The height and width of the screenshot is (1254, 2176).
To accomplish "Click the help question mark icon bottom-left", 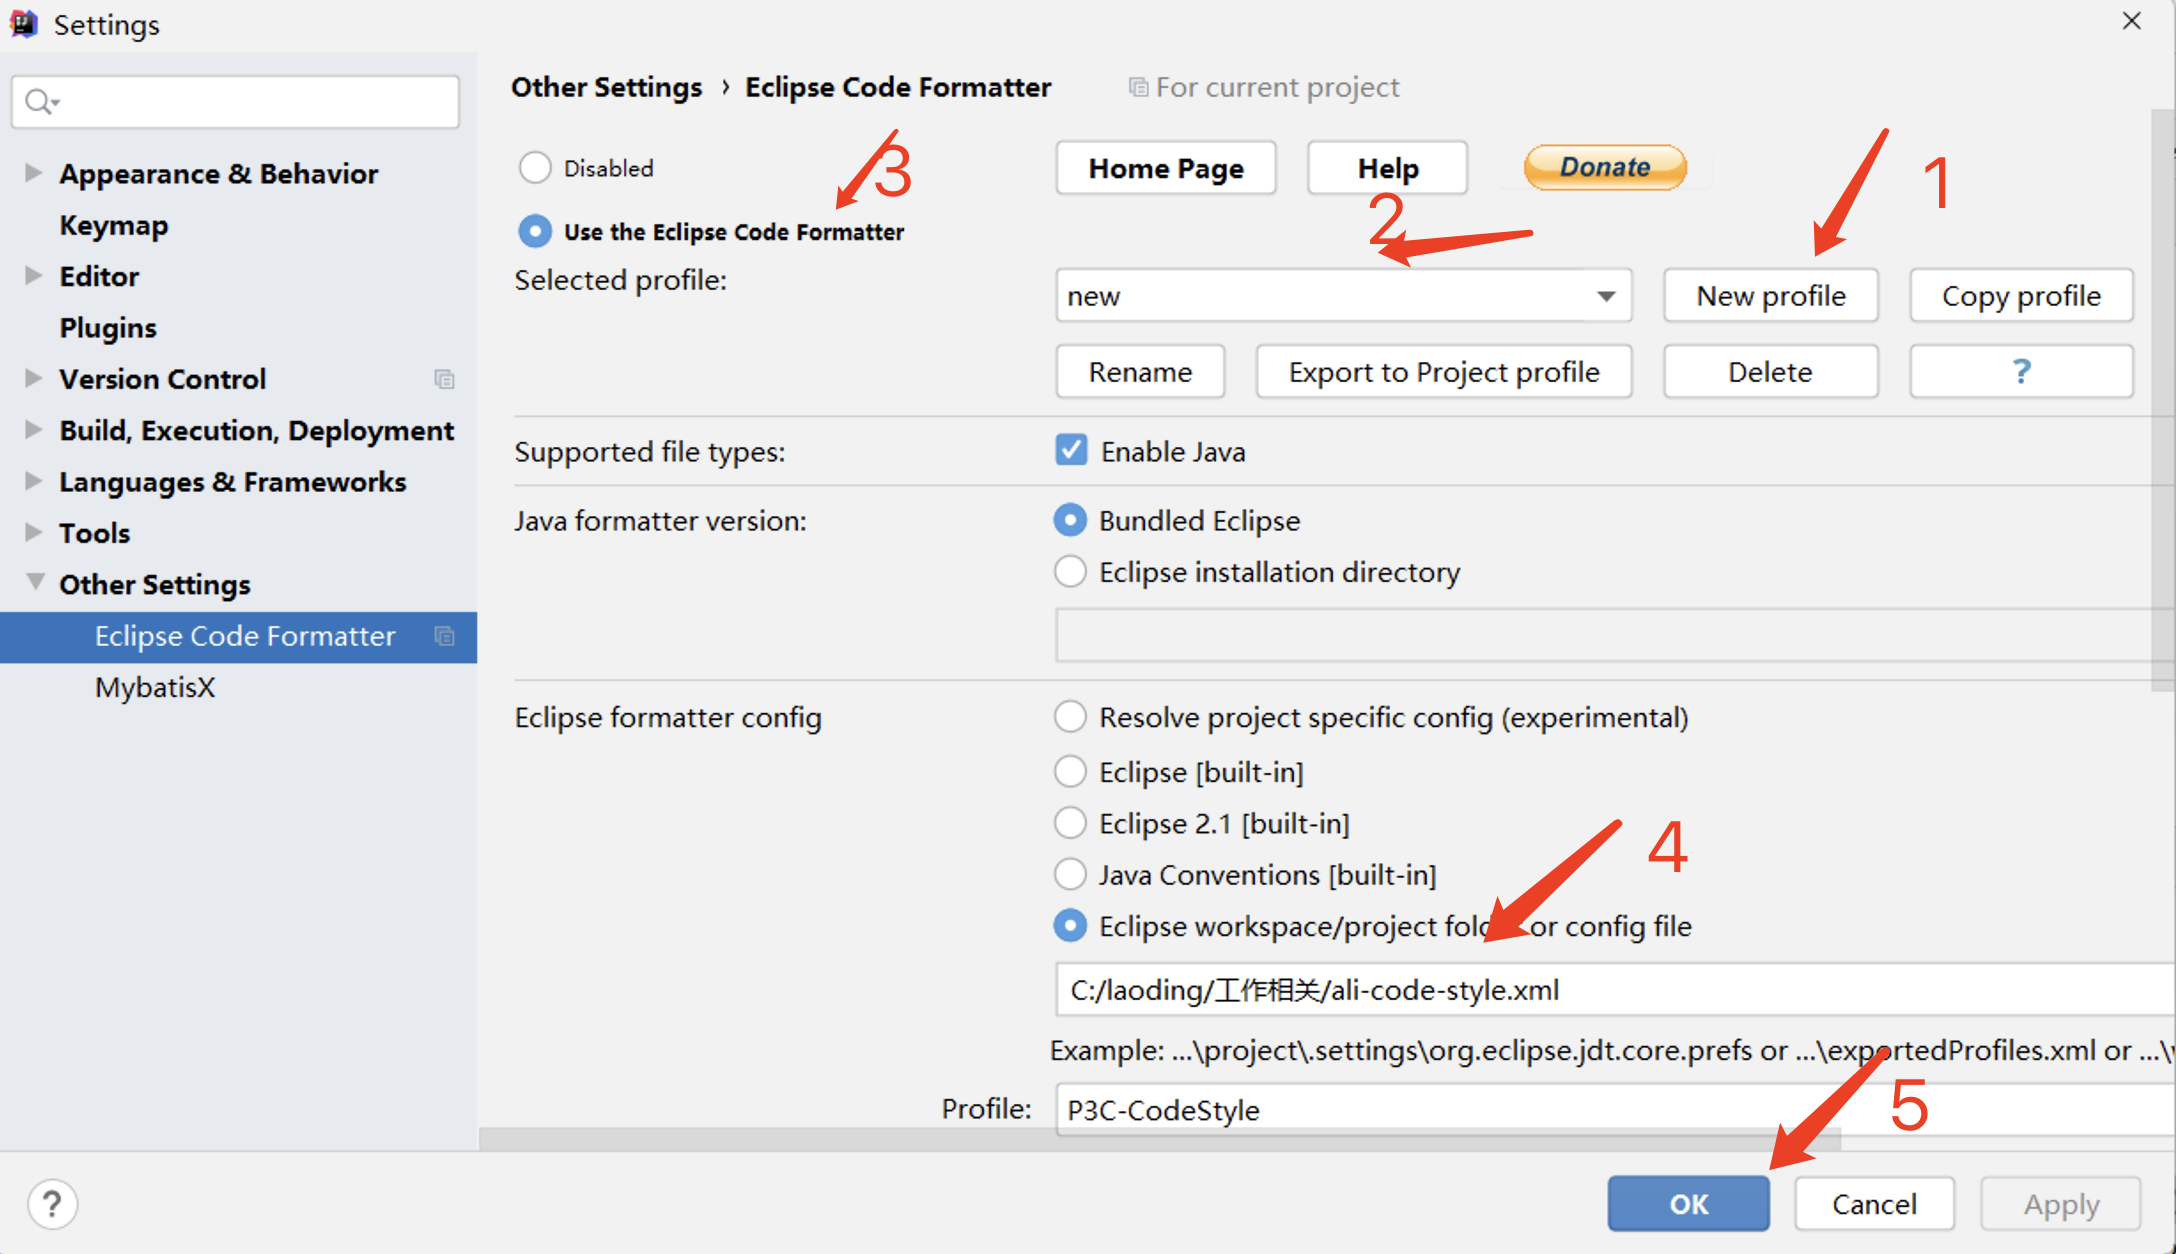I will pos(52,1204).
